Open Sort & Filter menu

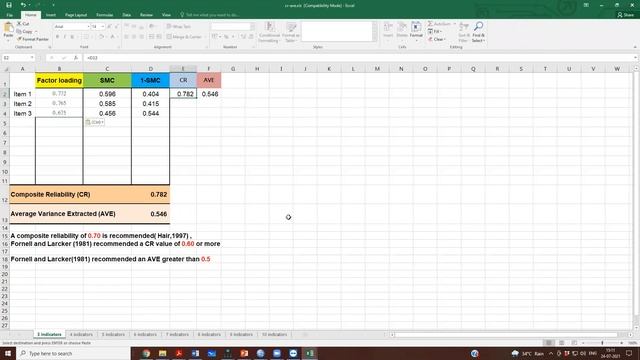pos(464,32)
